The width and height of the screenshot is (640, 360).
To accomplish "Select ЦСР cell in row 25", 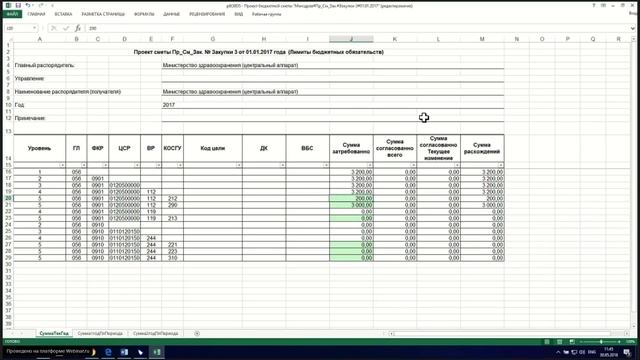I will coord(124,231).
